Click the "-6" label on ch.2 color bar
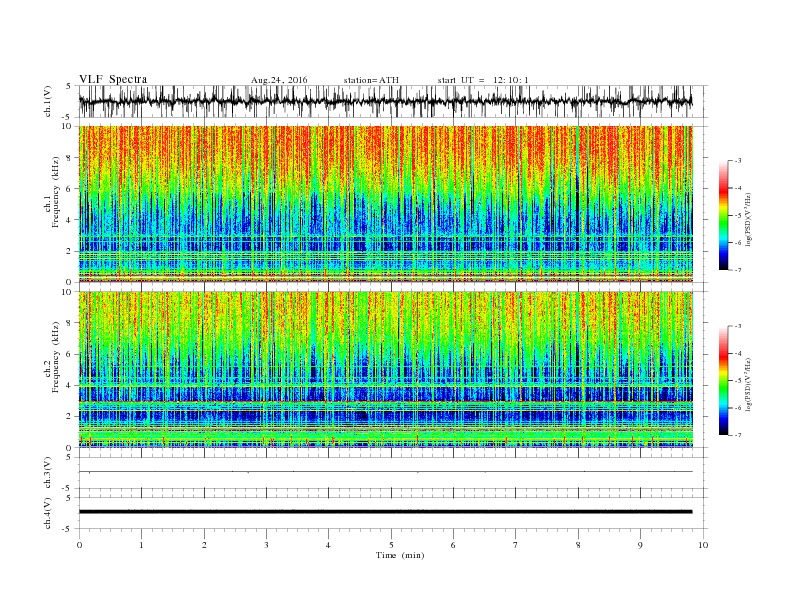792x612 pixels. tap(737, 408)
